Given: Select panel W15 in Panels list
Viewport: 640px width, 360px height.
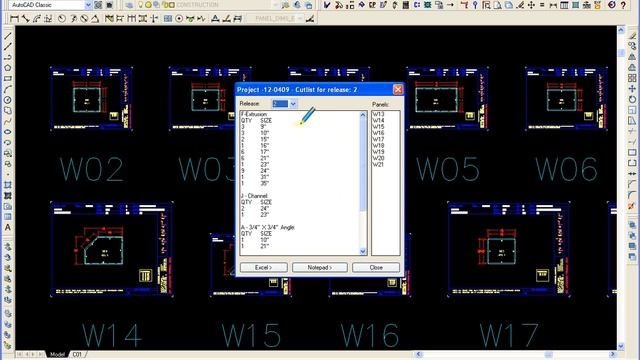Looking at the screenshot, I should click(378, 127).
